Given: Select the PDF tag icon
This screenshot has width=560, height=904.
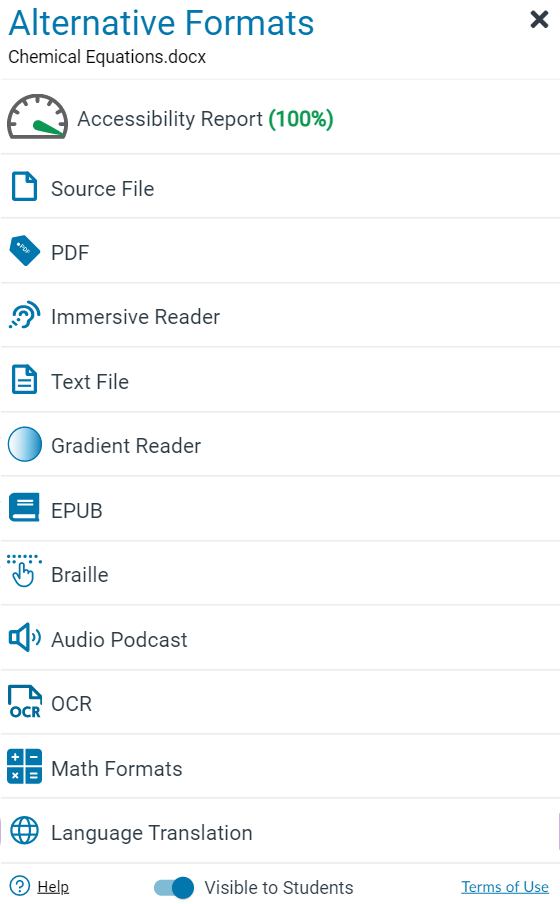Looking at the screenshot, I should (x=25, y=251).
